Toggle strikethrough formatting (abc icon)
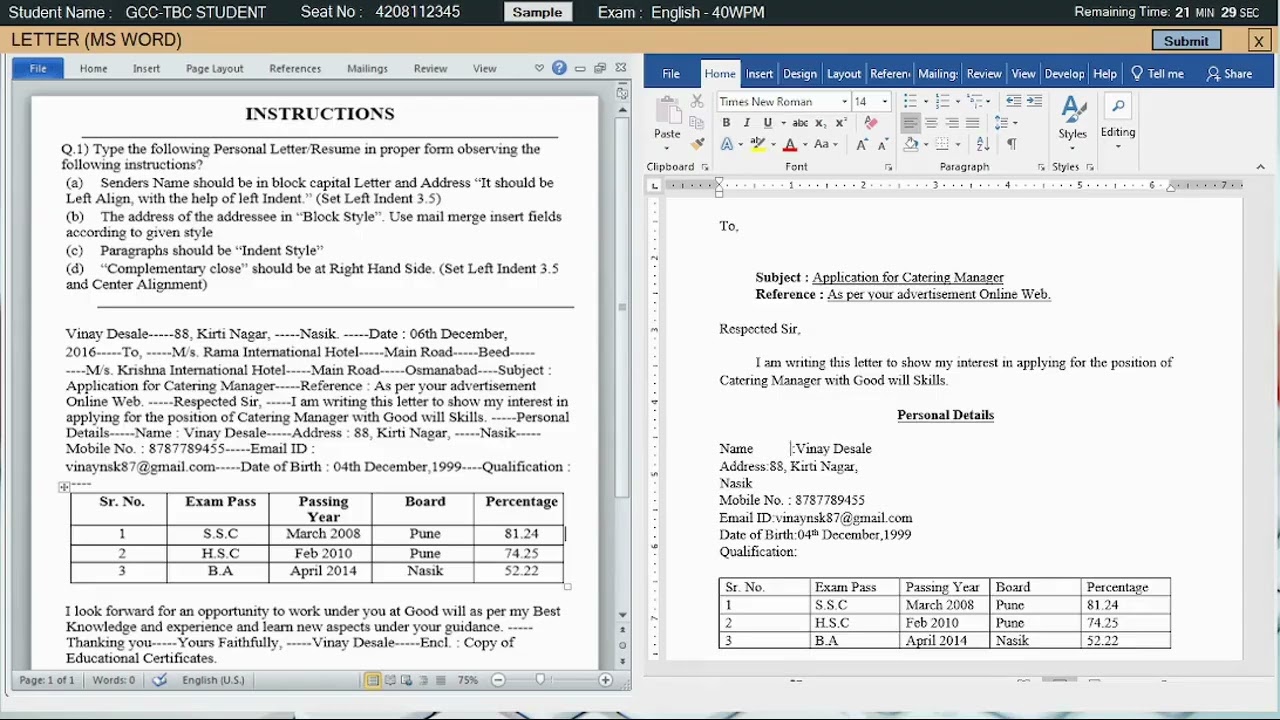 (x=800, y=123)
